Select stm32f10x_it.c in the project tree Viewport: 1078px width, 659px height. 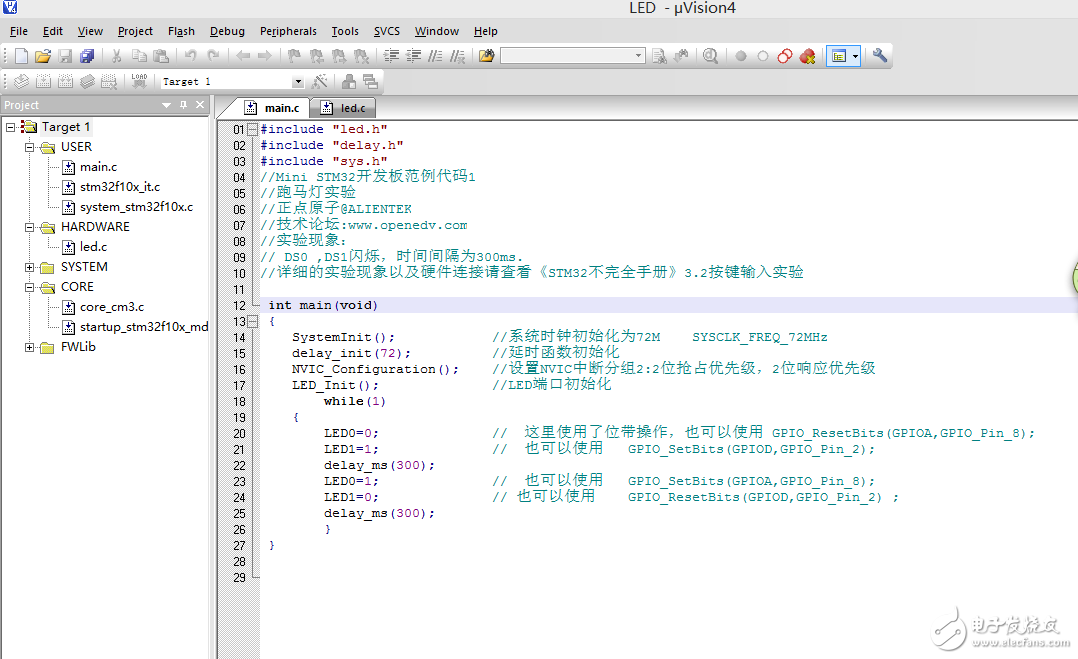point(119,187)
